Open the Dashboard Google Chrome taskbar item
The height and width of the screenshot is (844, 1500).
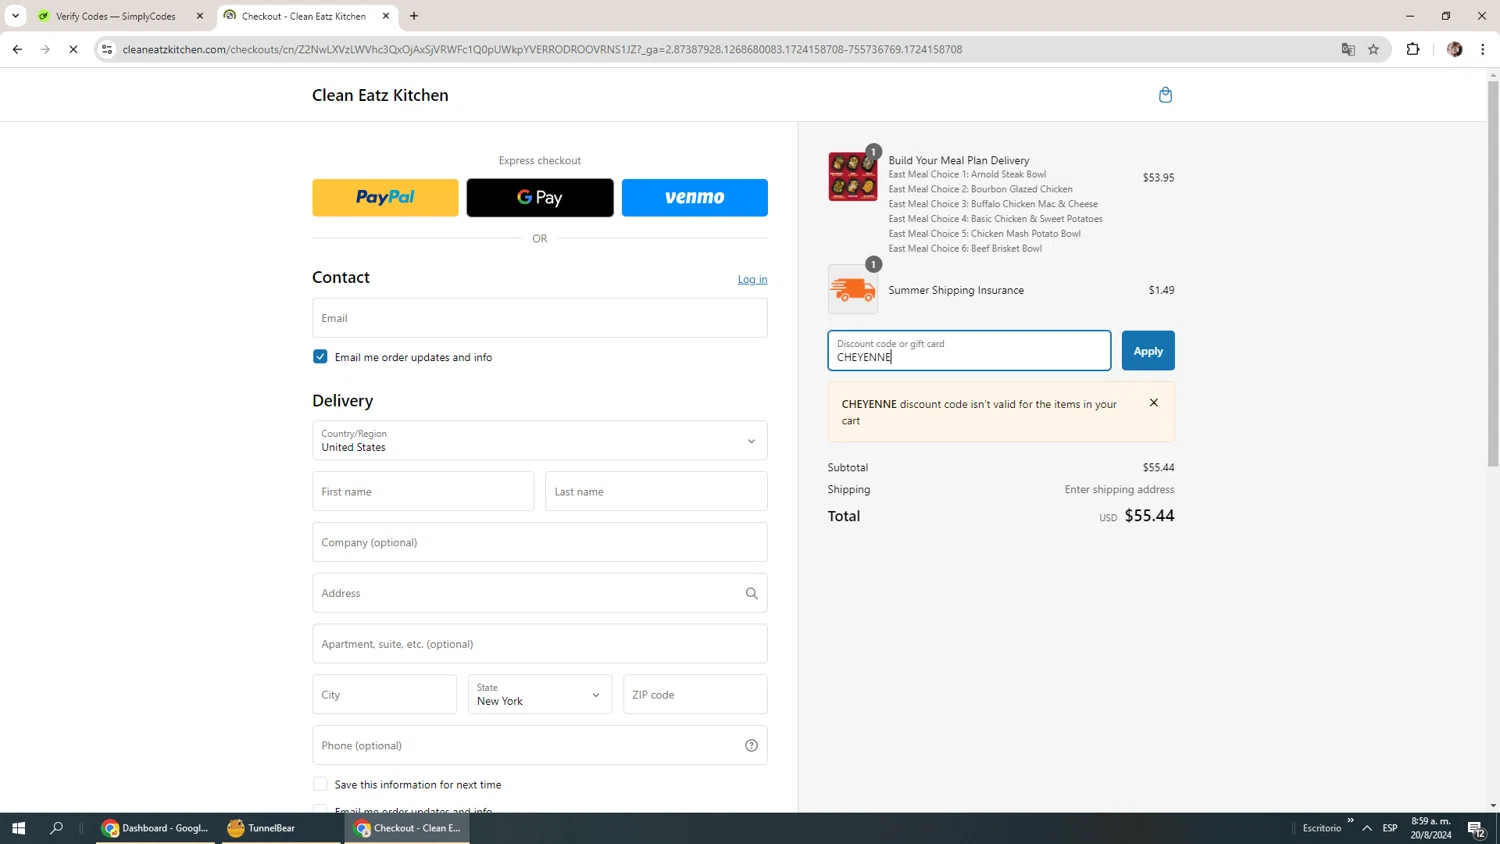point(155,828)
